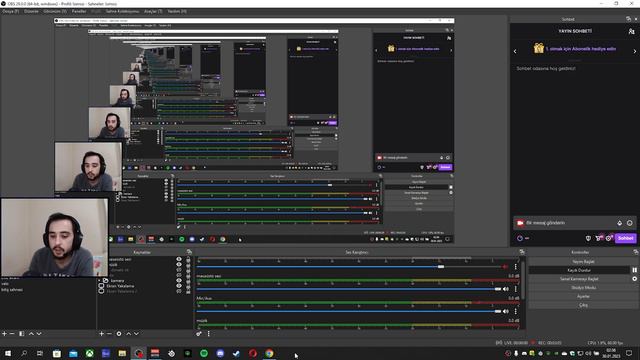Open Discord from the taskbar
Image resolution: width=640 pixels, height=360 pixels.
coord(220,353)
